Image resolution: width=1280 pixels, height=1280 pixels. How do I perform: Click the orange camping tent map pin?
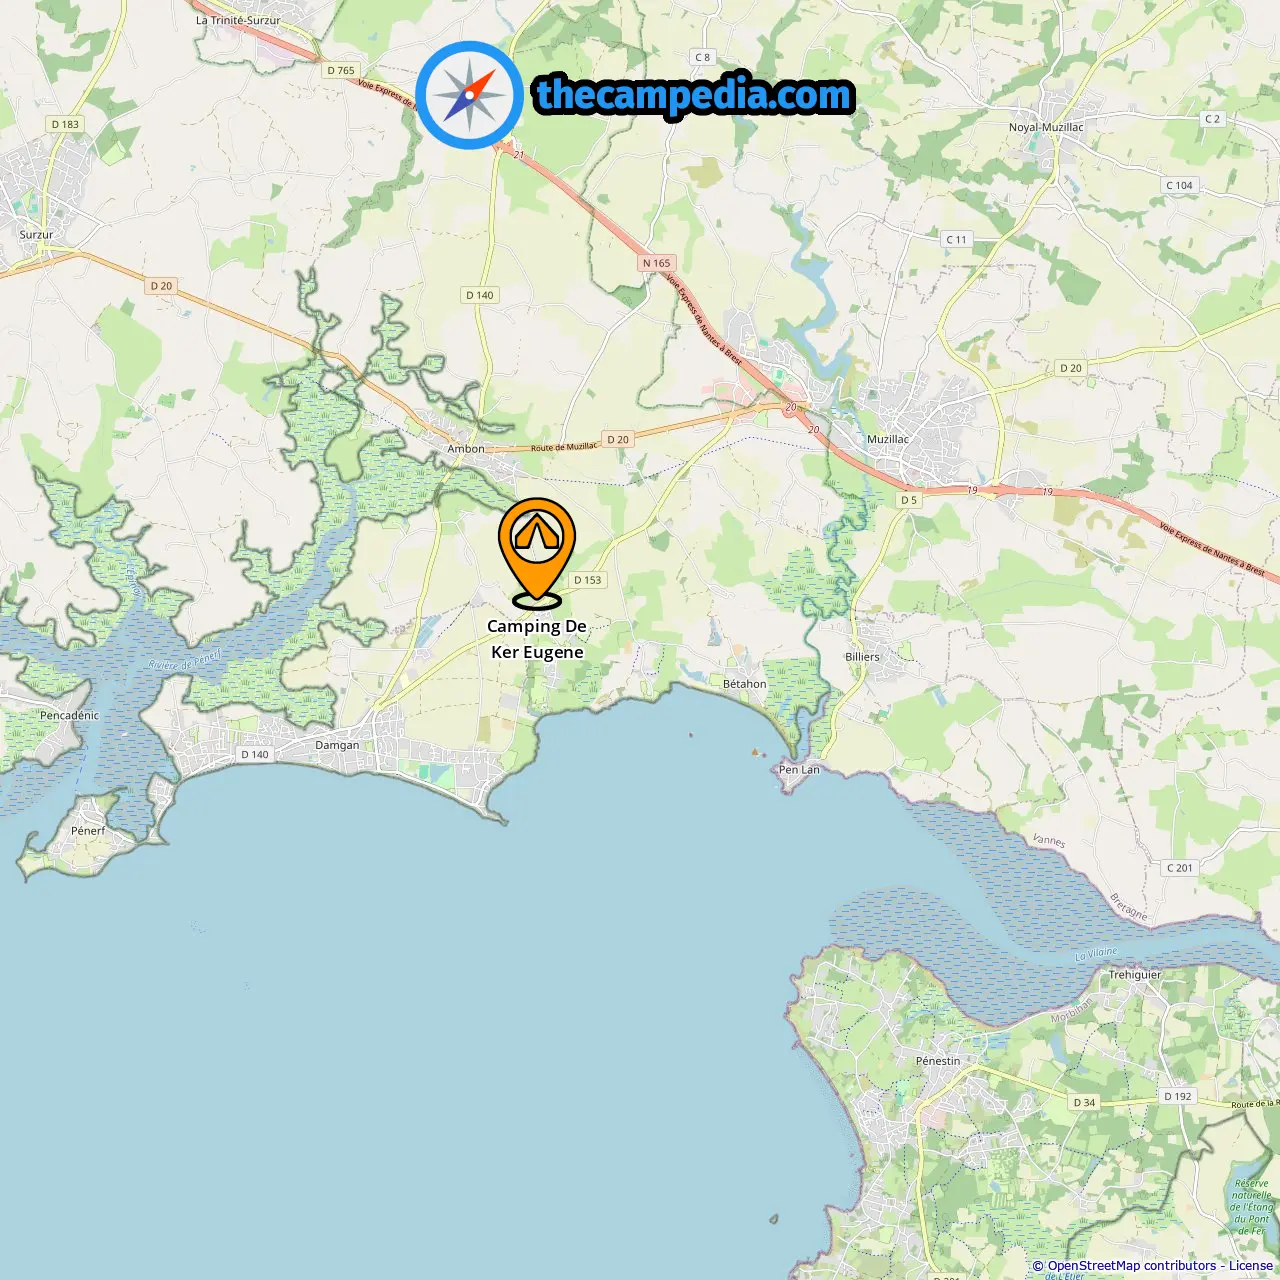coord(537,553)
